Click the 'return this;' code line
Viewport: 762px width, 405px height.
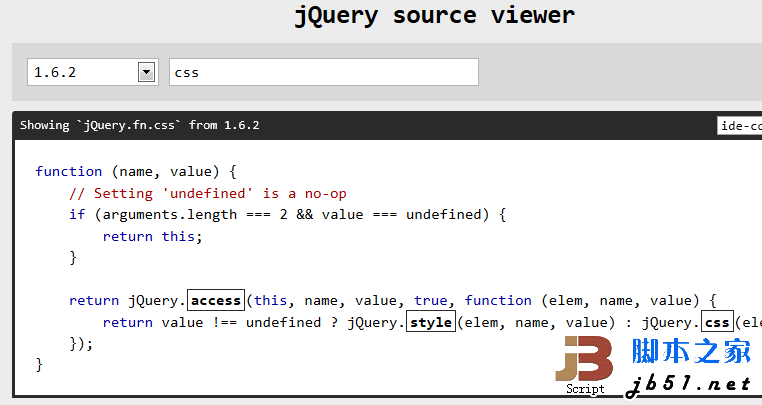pos(152,236)
